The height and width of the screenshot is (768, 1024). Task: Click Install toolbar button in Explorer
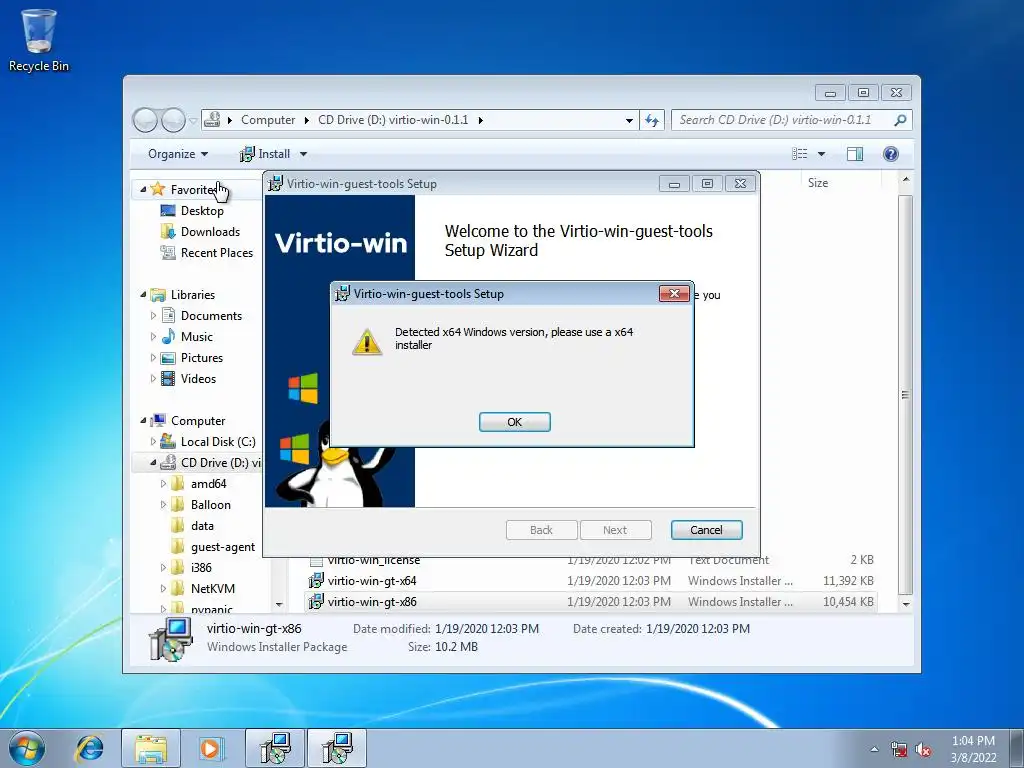click(265, 154)
